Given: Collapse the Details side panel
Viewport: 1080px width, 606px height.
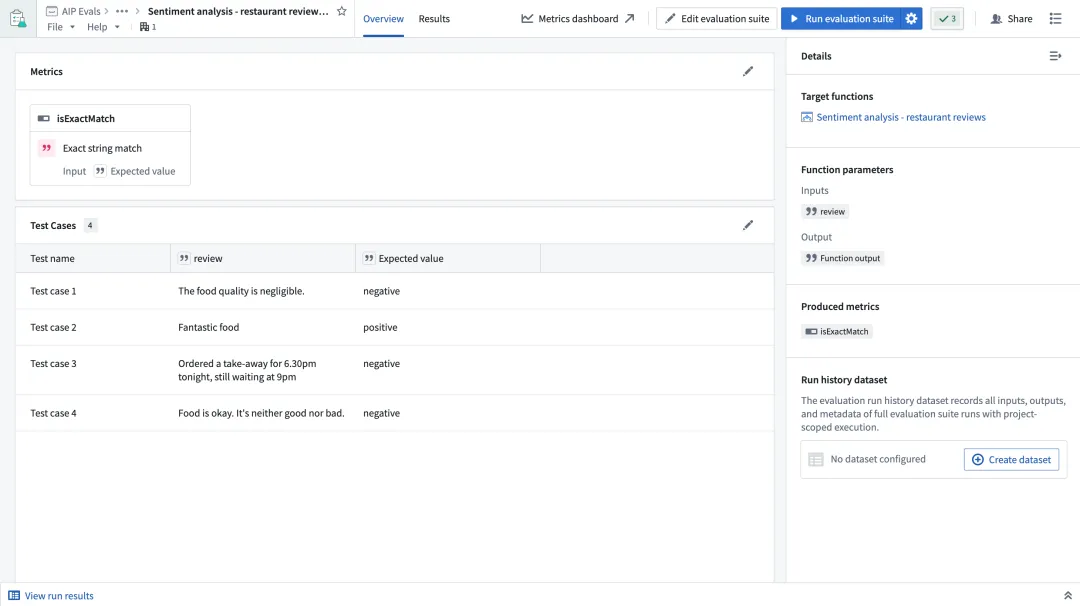Looking at the screenshot, I should [x=1055, y=56].
